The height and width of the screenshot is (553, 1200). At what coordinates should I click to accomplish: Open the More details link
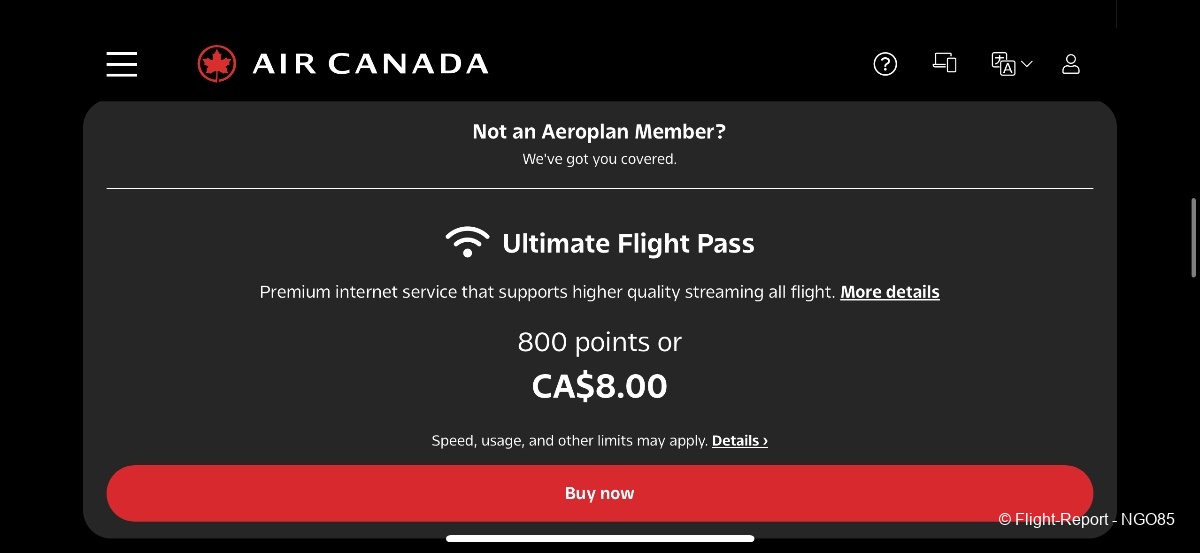pyautogui.click(x=890, y=292)
